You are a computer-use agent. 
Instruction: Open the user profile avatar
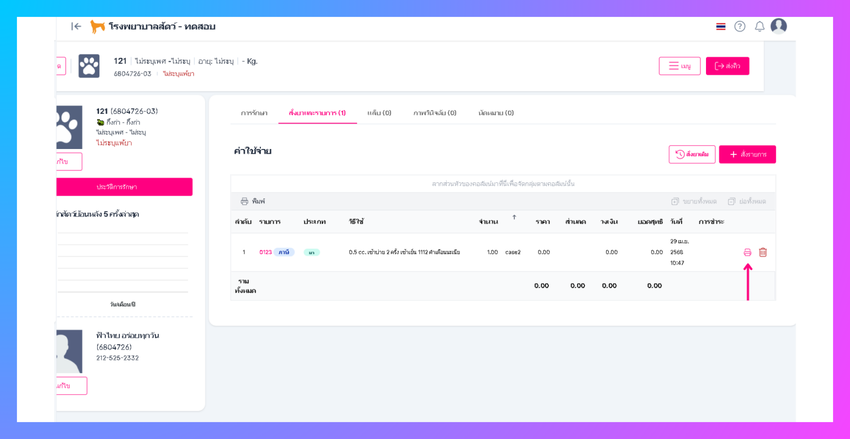[x=778, y=26]
